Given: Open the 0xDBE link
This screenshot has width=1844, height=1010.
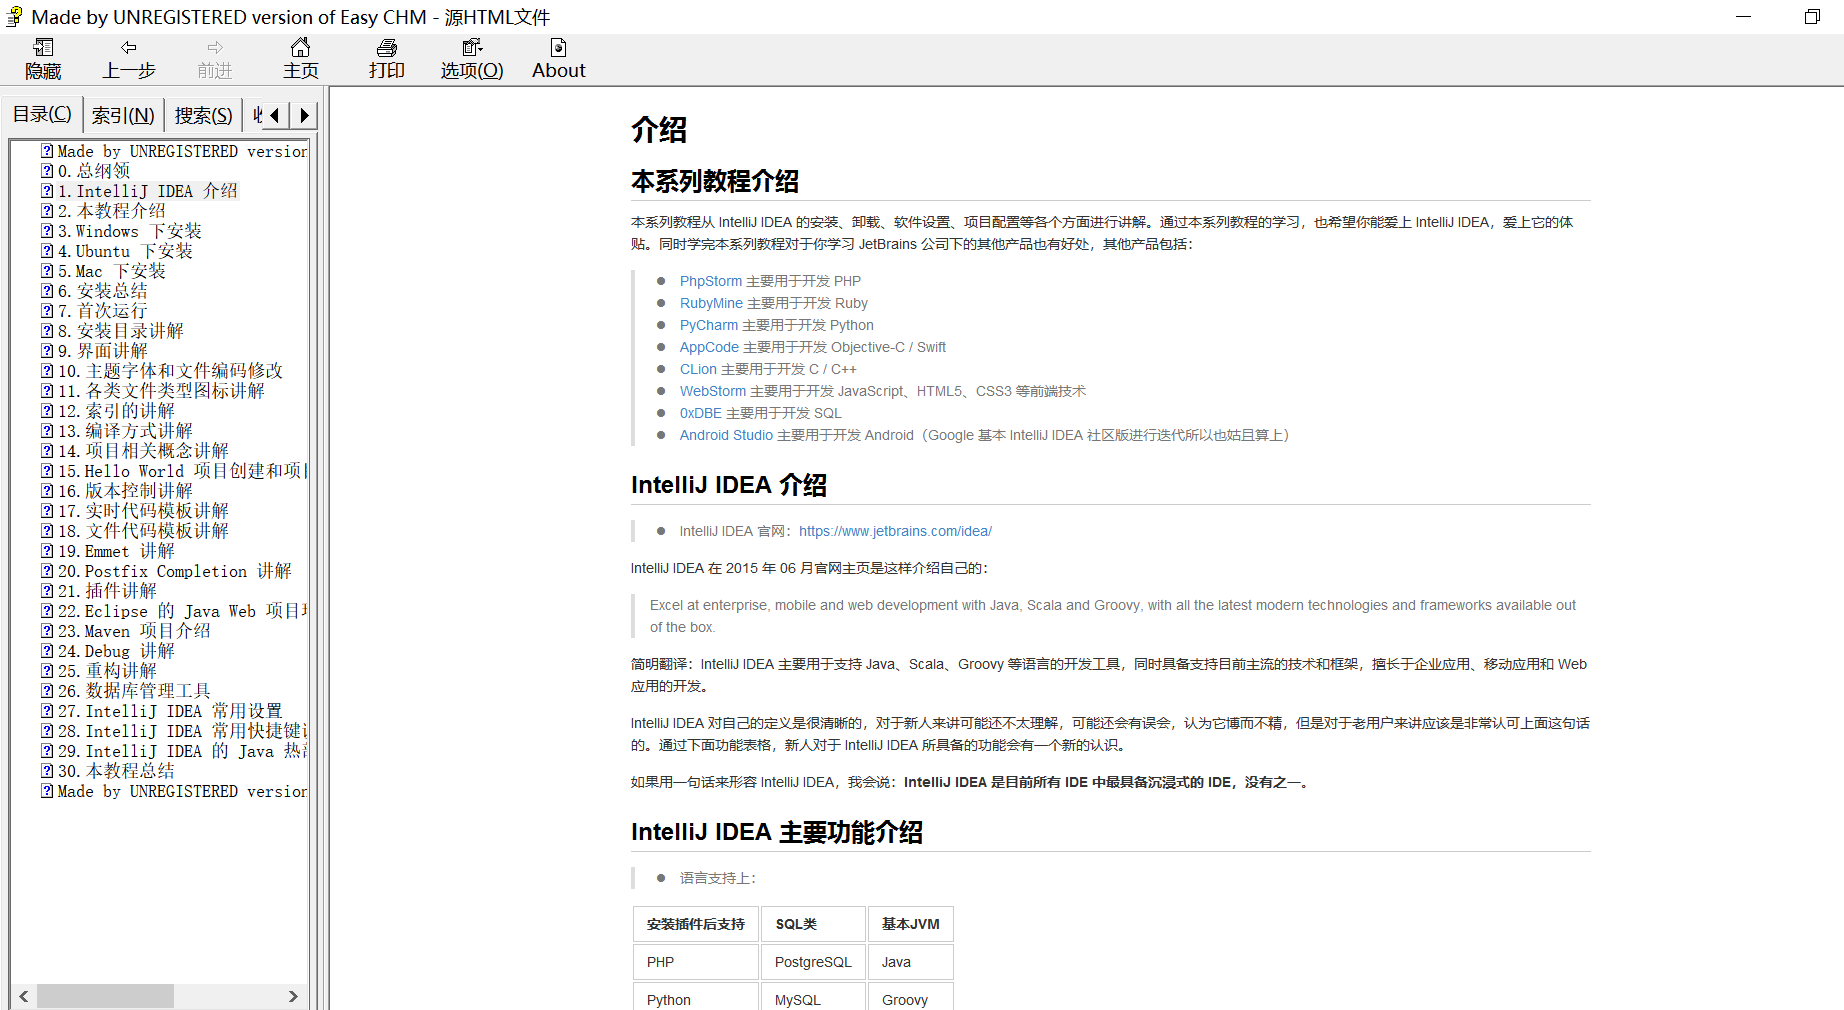Looking at the screenshot, I should pyautogui.click(x=701, y=413).
